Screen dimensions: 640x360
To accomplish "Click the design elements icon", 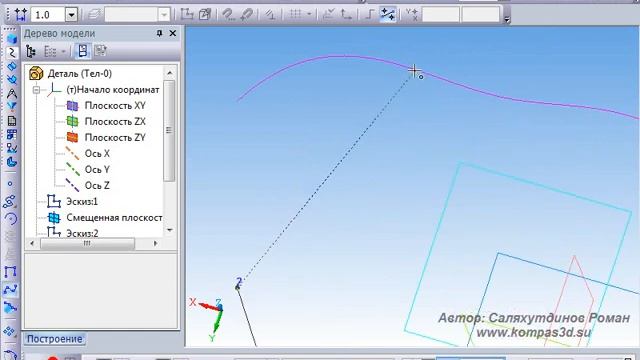I will click(x=11, y=148).
